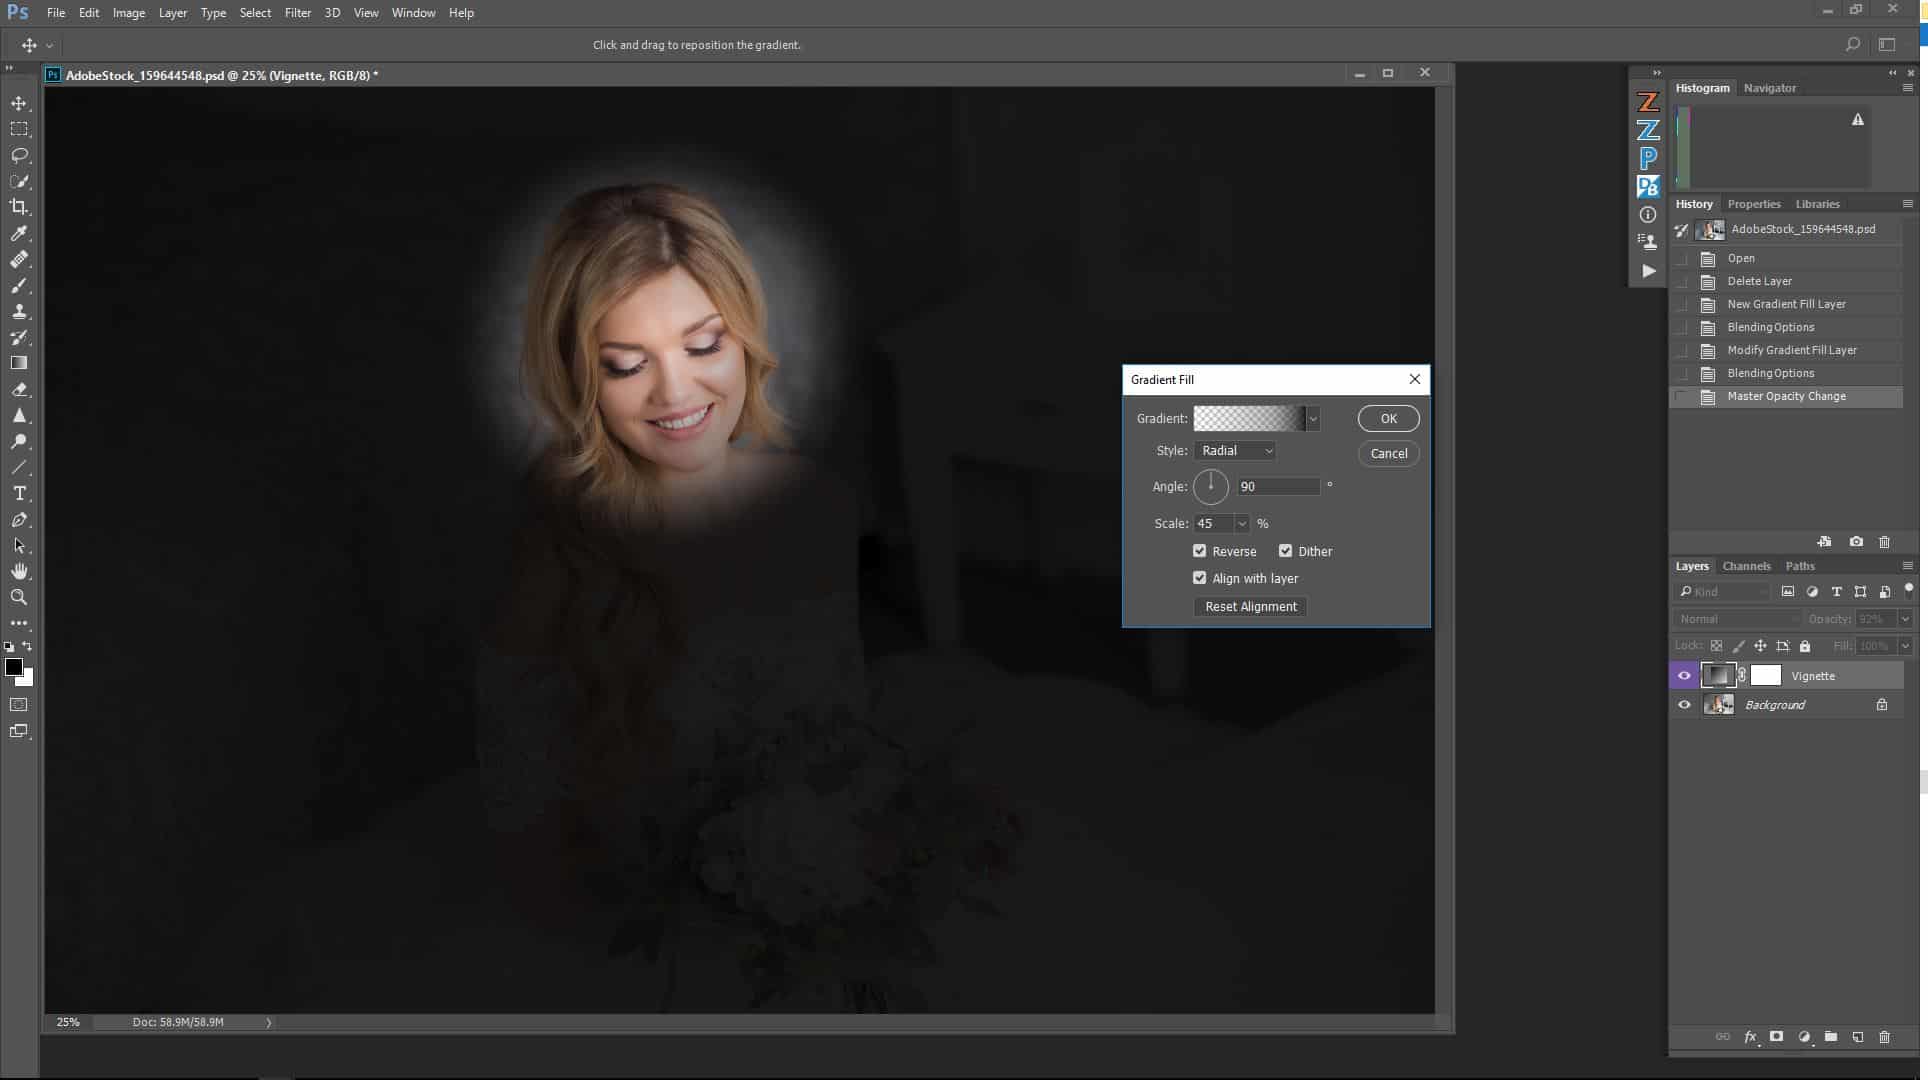Screen dimensions: 1928x1080
Task: Open the layer blend mode dropdown
Action: (x=1737, y=618)
